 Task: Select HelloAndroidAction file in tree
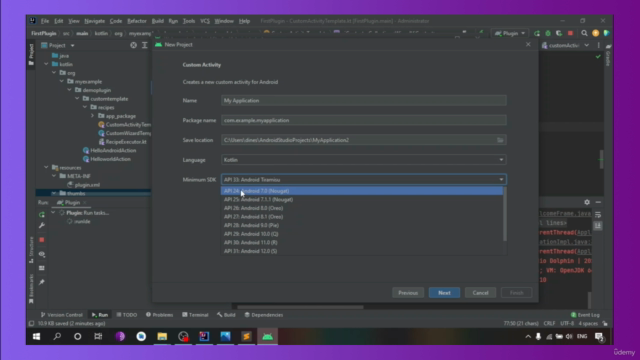coord(109,150)
